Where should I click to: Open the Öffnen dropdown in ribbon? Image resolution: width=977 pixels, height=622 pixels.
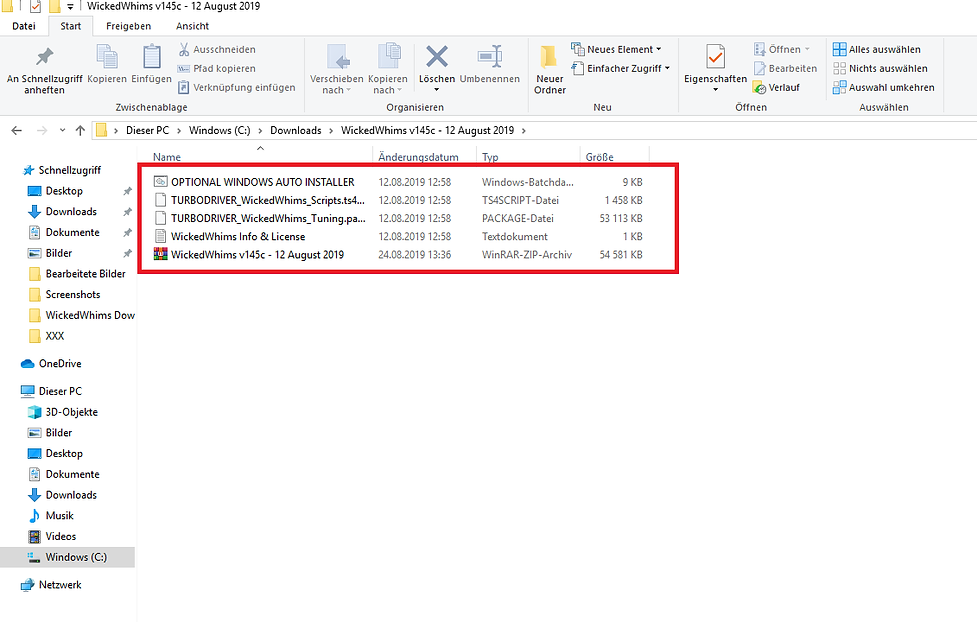782,49
